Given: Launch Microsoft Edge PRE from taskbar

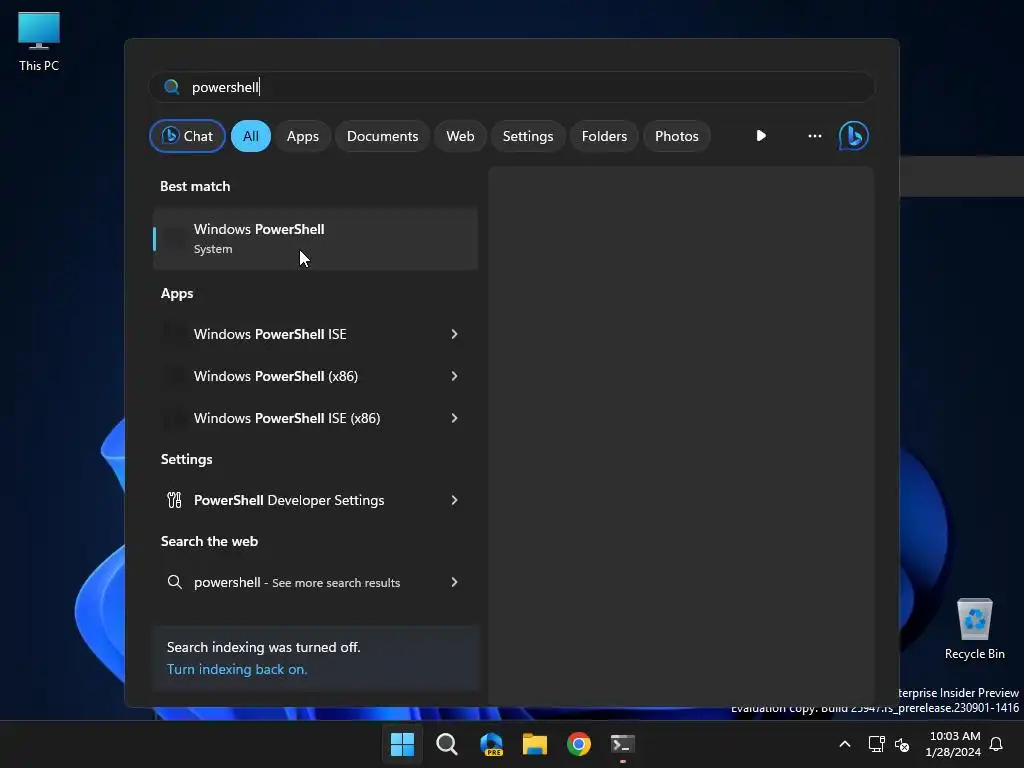Looking at the screenshot, I should coord(491,744).
